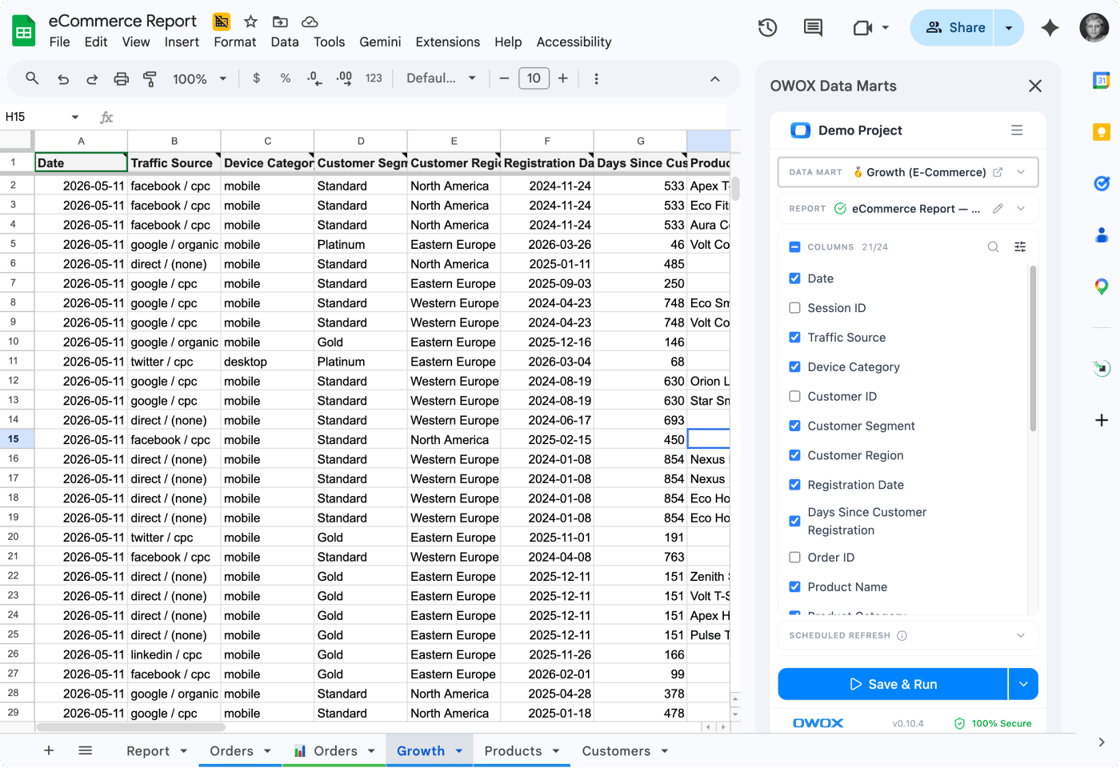Open the Extensions menu

448,42
